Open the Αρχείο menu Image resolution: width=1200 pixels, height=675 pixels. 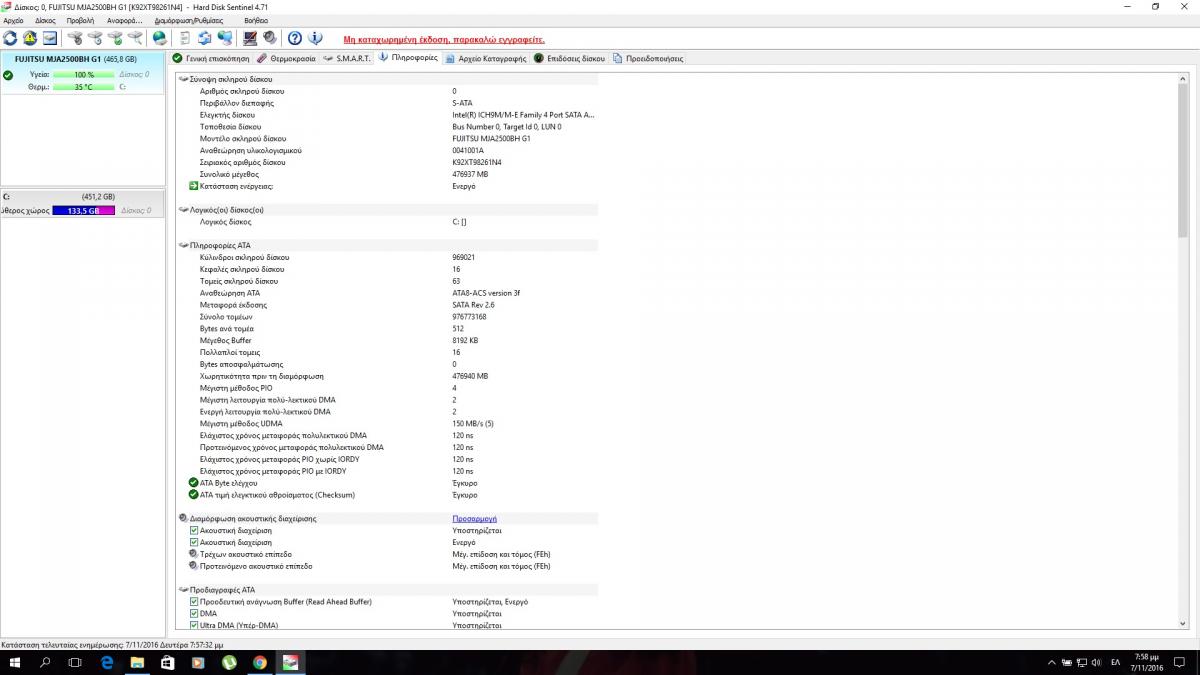point(14,20)
